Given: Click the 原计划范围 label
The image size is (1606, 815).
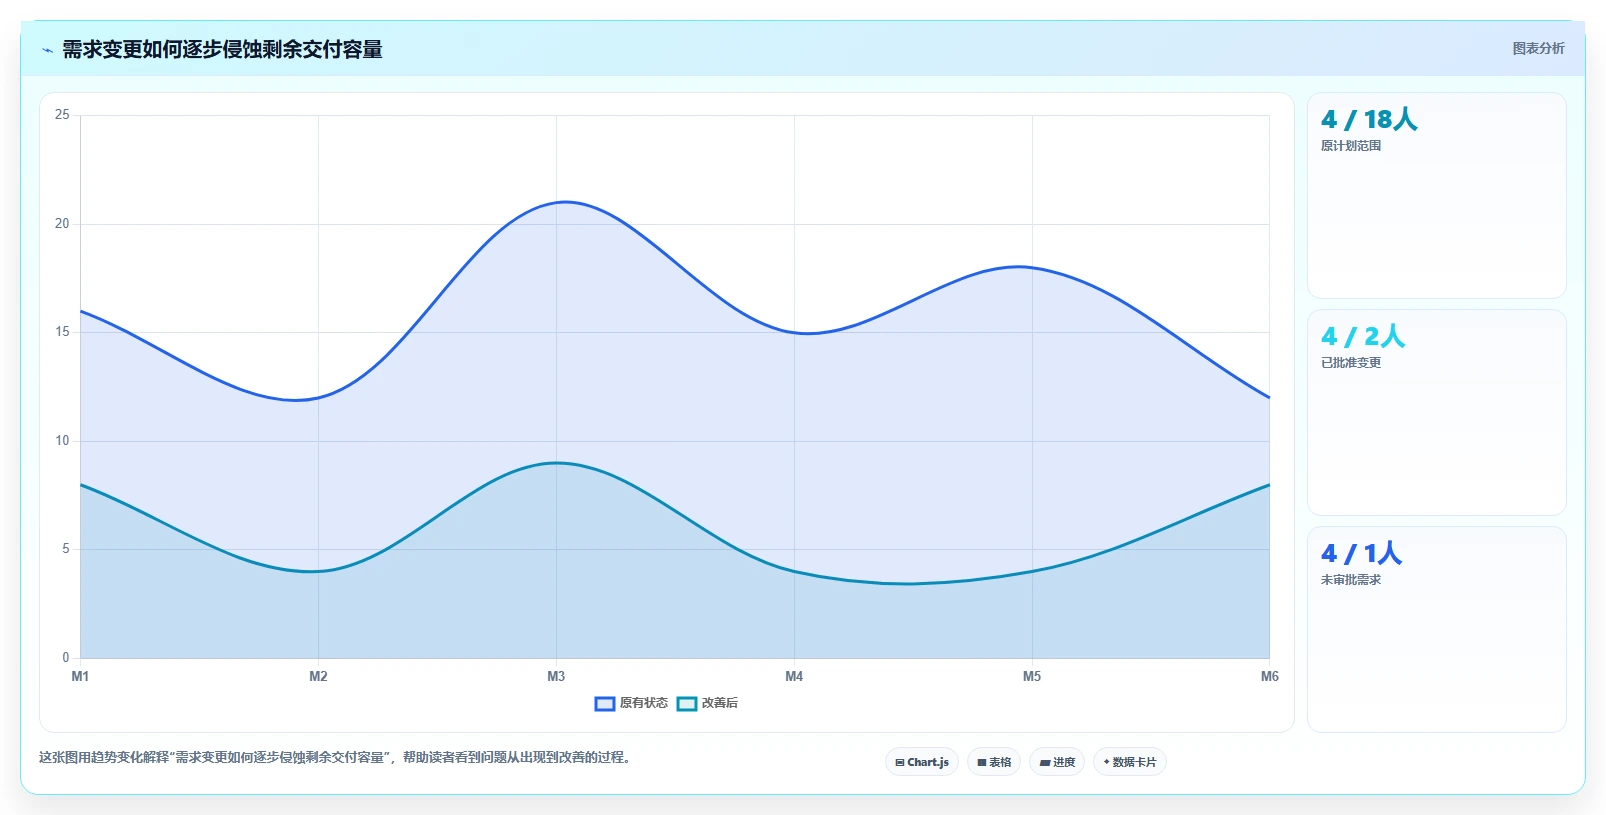Looking at the screenshot, I should pyautogui.click(x=1351, y=146).
